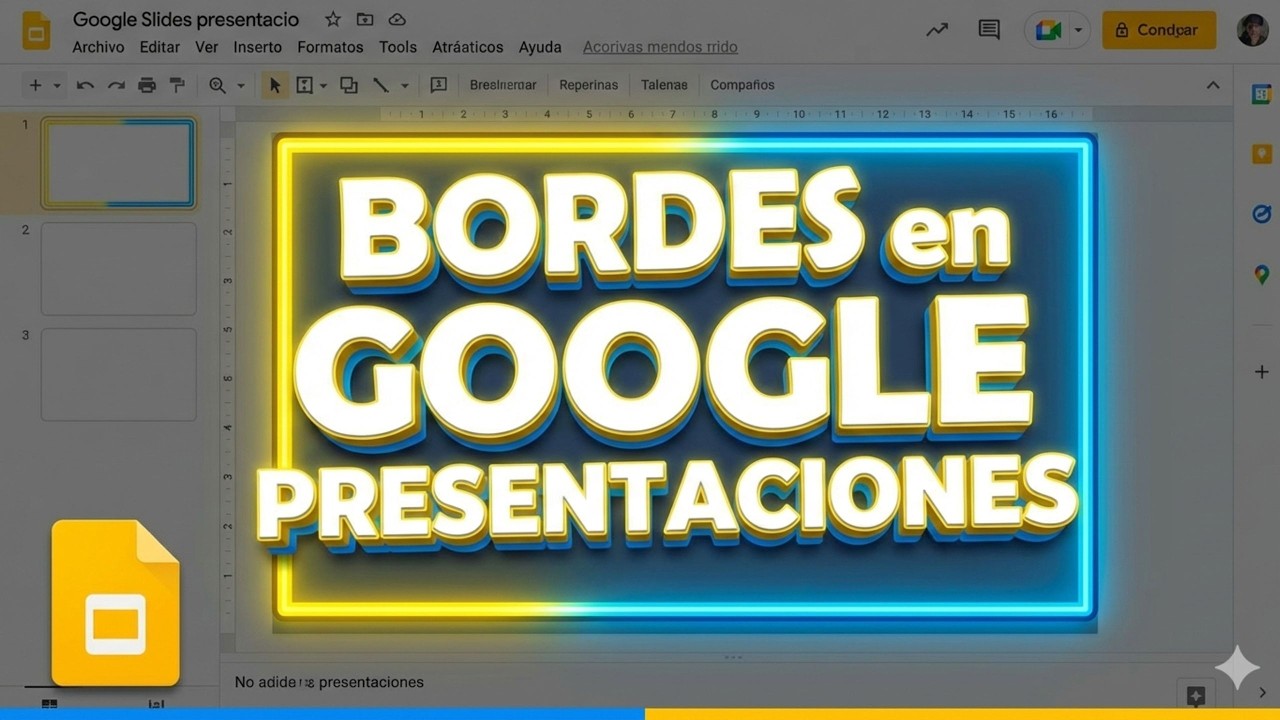Click the undo arrow icon
This screenshot has height=720, width=1280.
[85, 85]
